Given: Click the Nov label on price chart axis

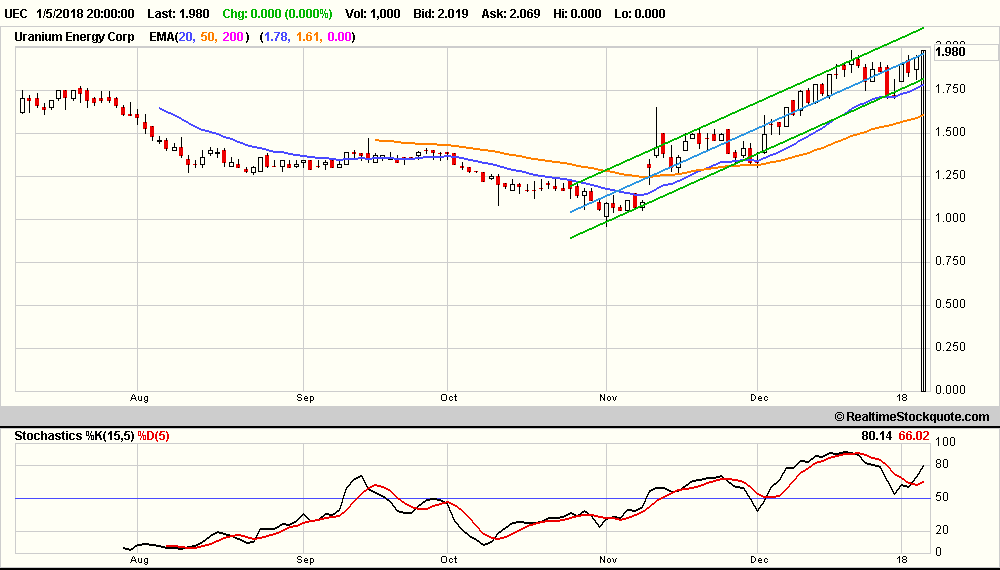Looking at the screenshot, I should click(x=607, y=398).
